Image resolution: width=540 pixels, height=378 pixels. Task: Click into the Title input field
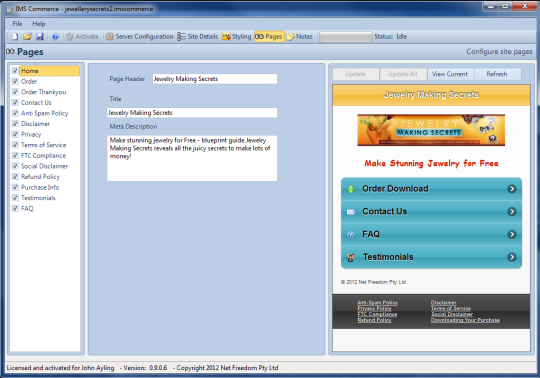192,113
